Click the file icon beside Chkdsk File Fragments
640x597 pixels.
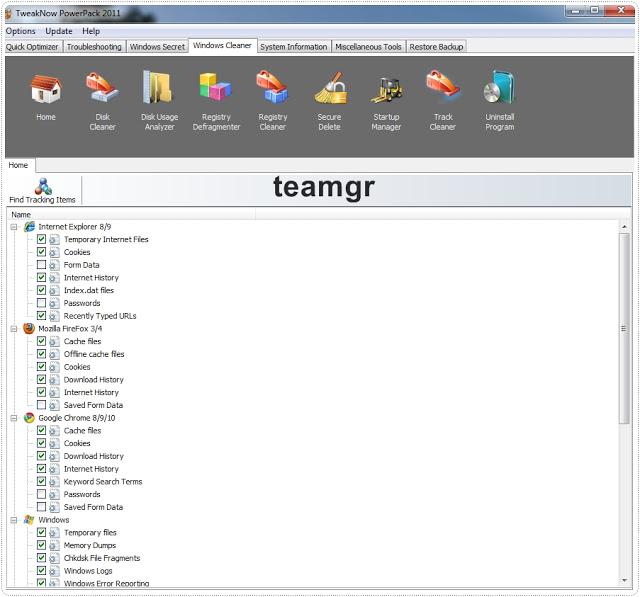click(54, 558)
